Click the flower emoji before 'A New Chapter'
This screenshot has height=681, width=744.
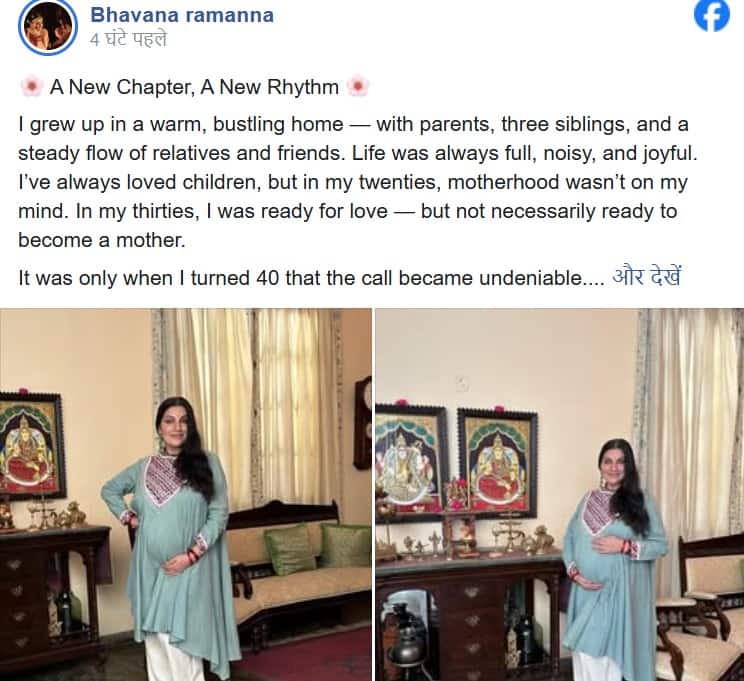(31, 87)
